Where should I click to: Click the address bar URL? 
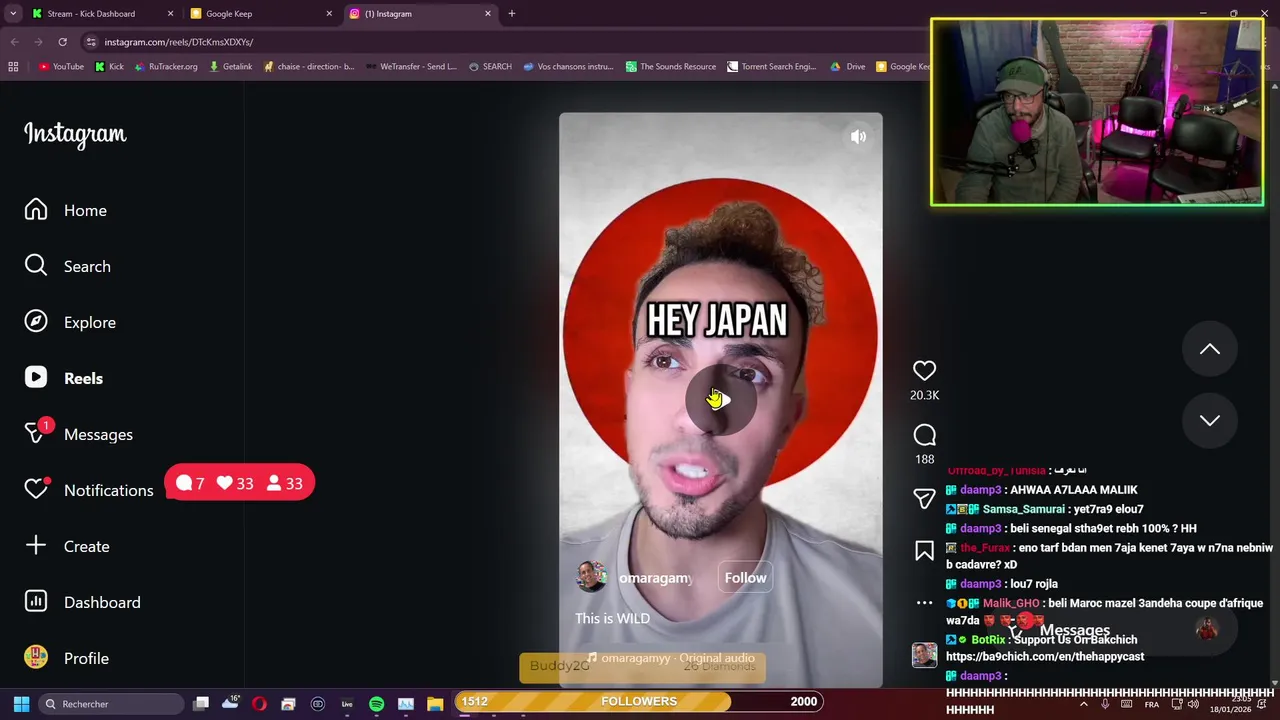pos(179,42)
